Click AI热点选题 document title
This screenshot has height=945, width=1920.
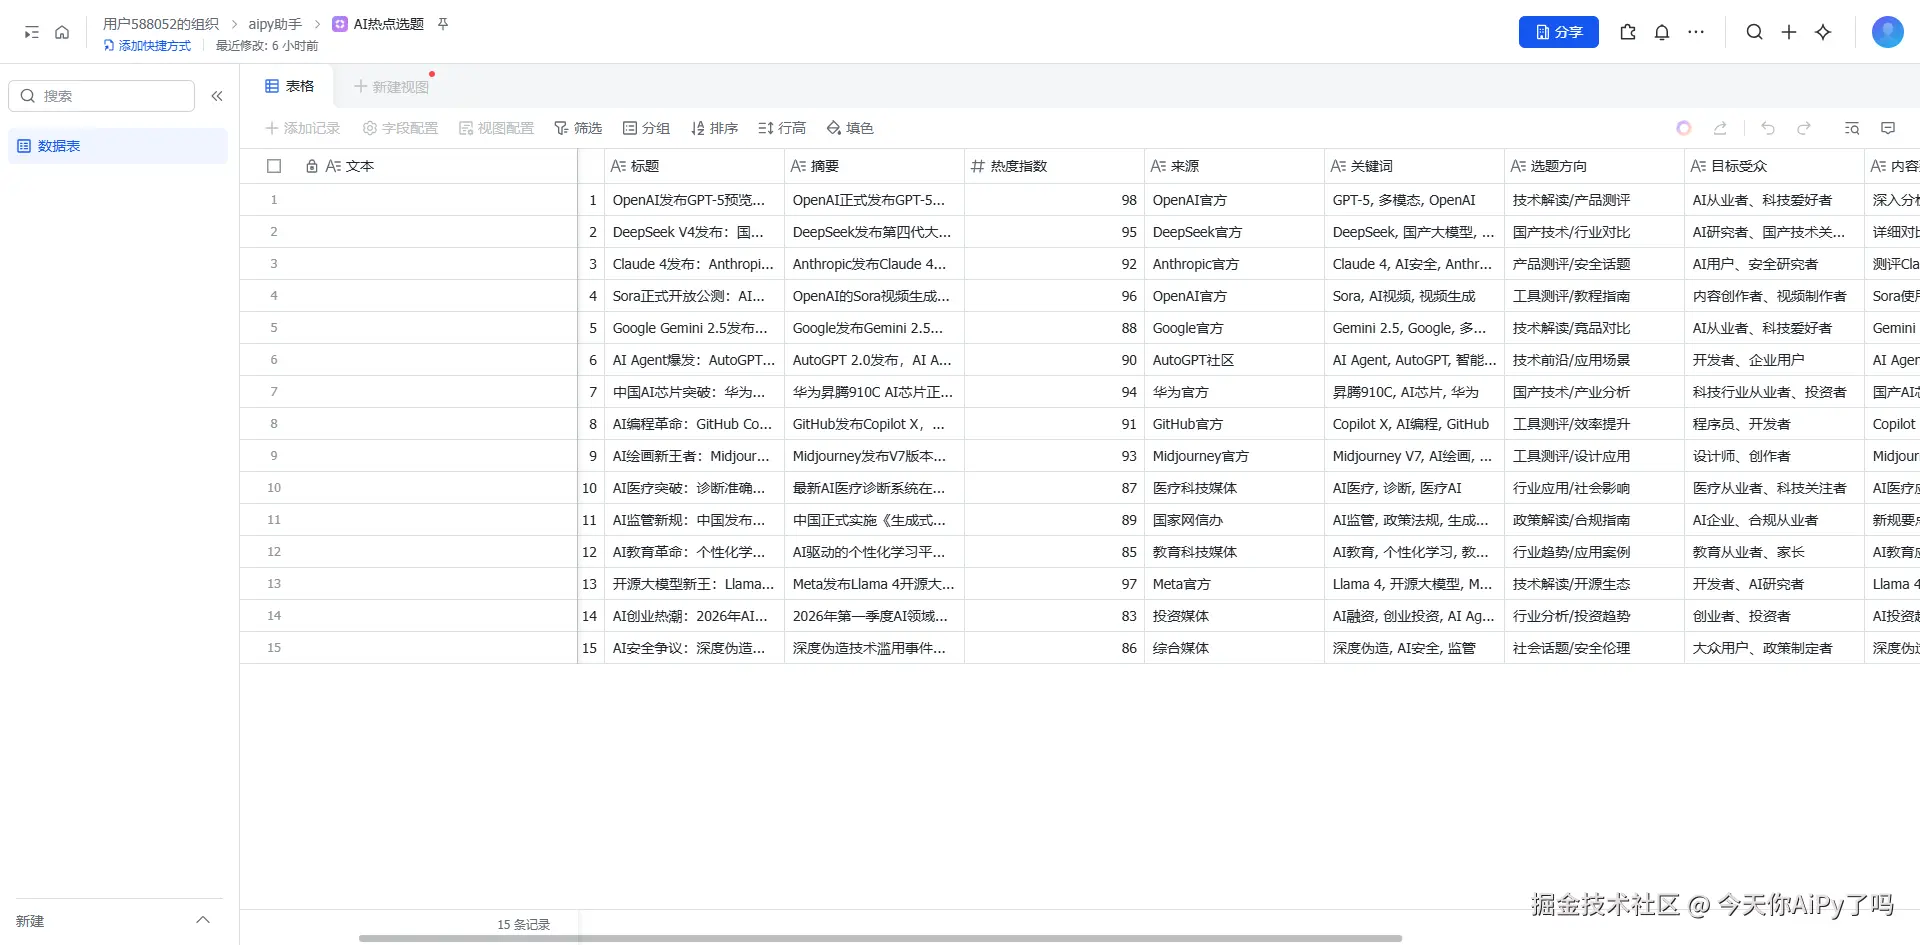tap(389, 24)
